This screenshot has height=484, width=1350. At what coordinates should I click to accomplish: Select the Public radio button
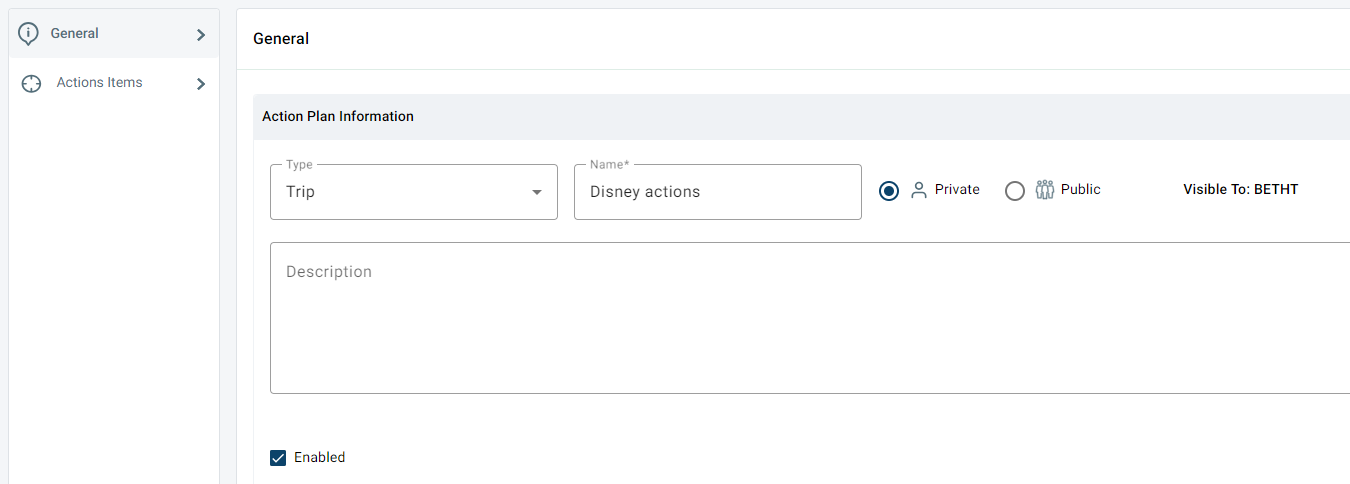coord(1015,191)
